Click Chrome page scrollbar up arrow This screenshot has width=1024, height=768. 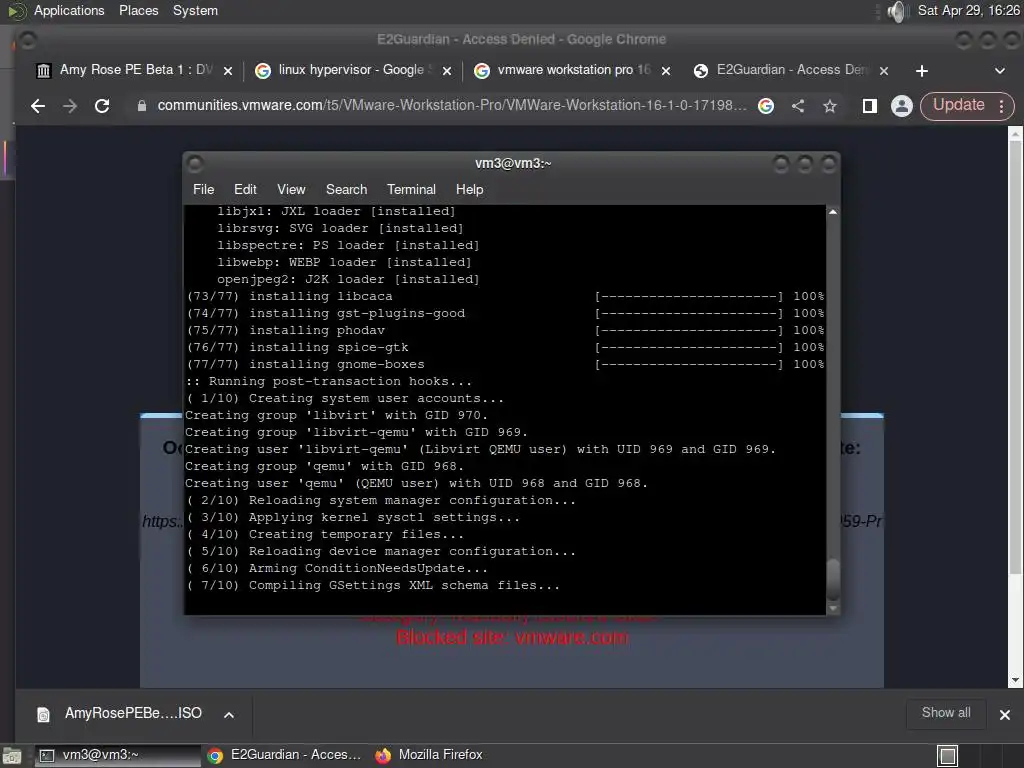(x=1015, y=134)
